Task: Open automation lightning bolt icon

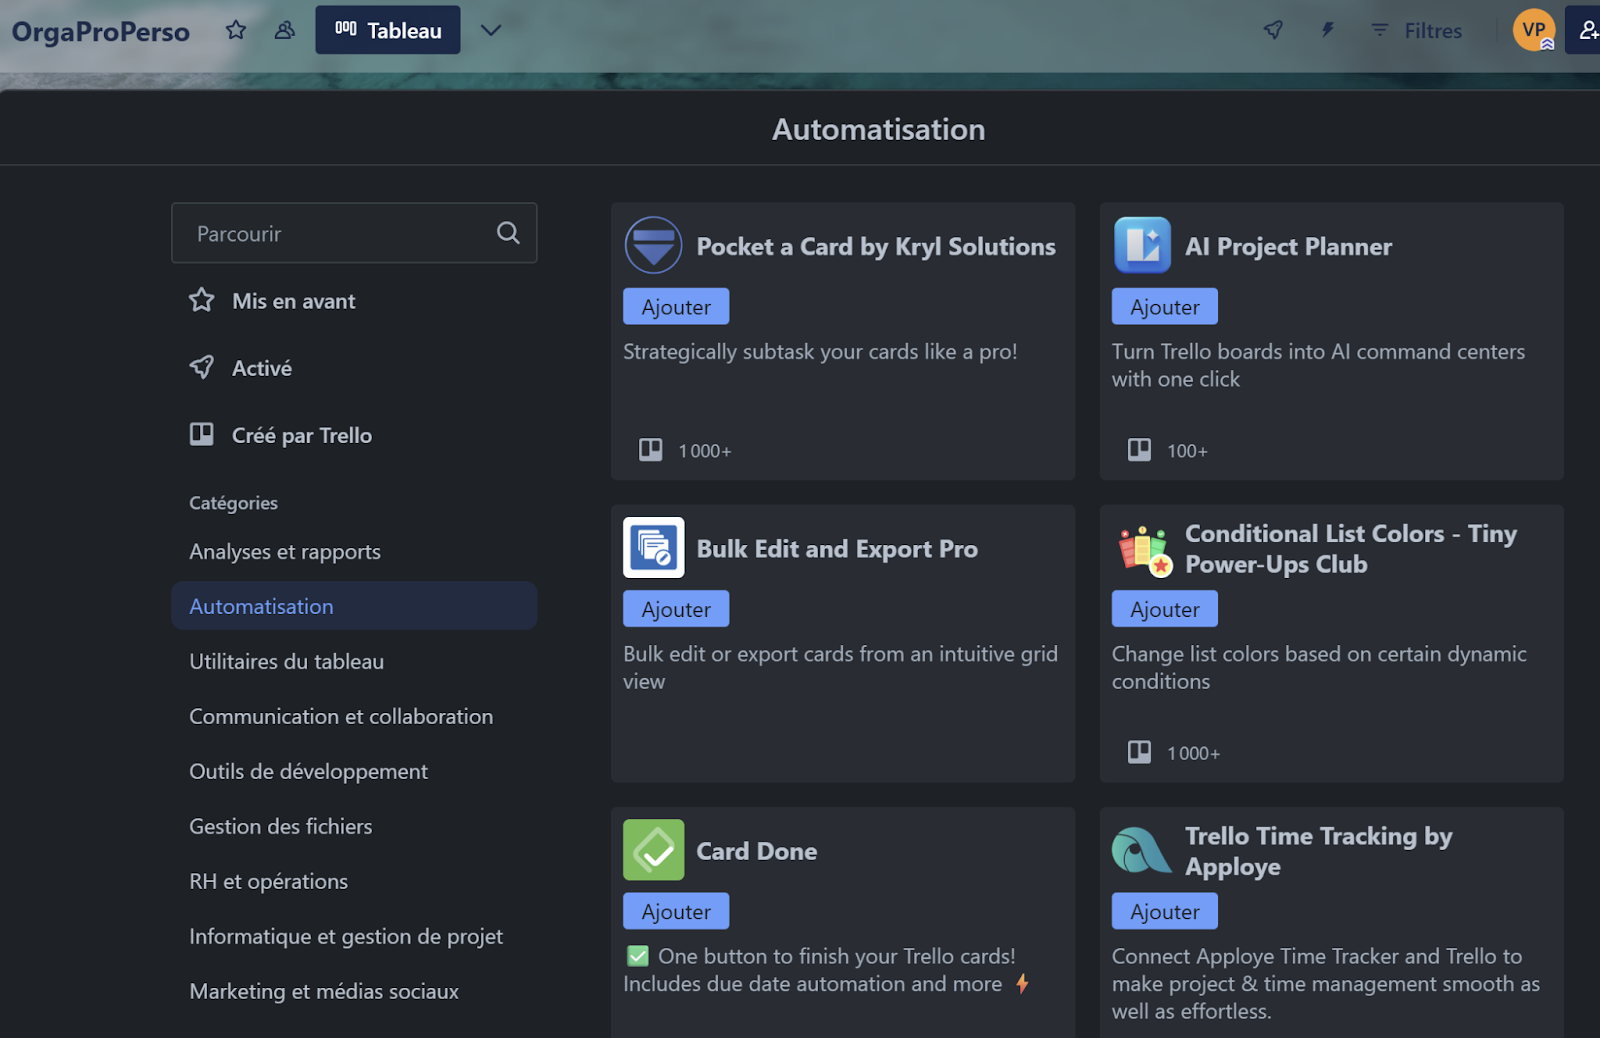Action: [x=1327, y=30]
